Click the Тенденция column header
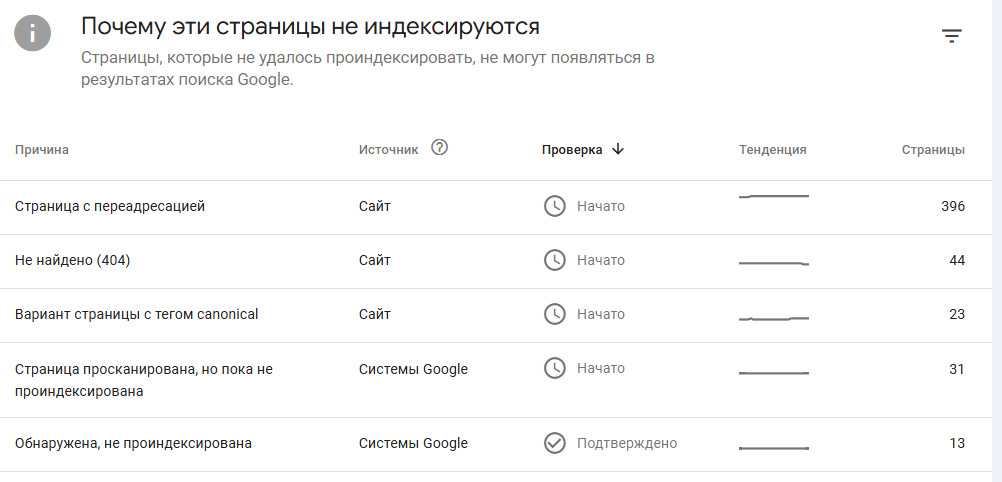The height and width of the screenshot is (482, 1002). pyautogui.click(x=772, y=150)
